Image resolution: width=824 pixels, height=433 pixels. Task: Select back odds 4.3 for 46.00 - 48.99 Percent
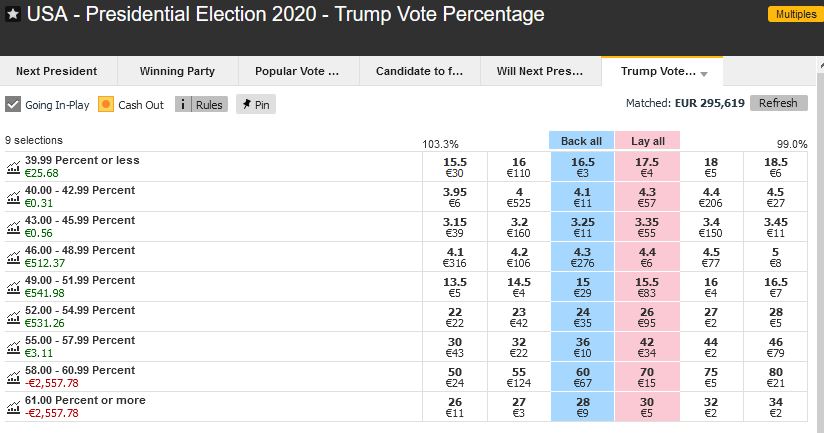581,257
